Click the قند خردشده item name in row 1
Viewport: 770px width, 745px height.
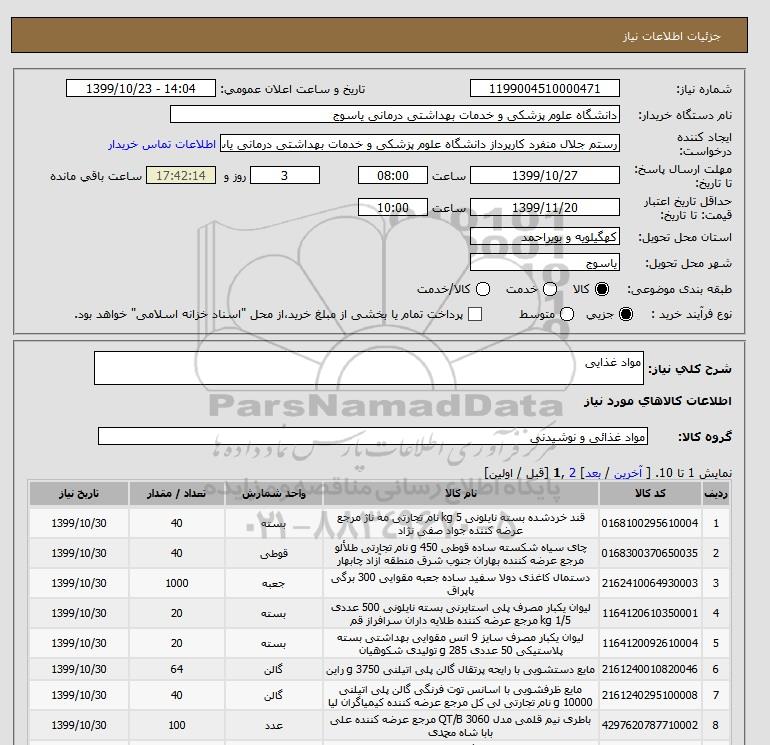click(x=461, y=524)
